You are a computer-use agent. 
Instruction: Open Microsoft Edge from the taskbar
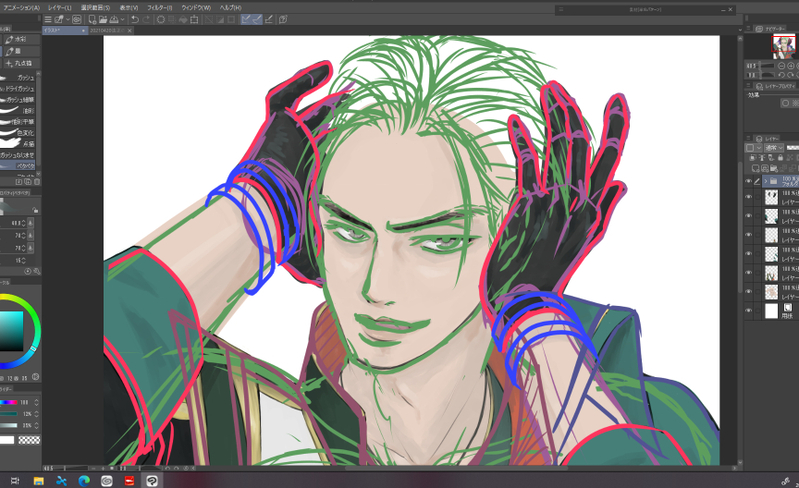click(x=84, y=480)
